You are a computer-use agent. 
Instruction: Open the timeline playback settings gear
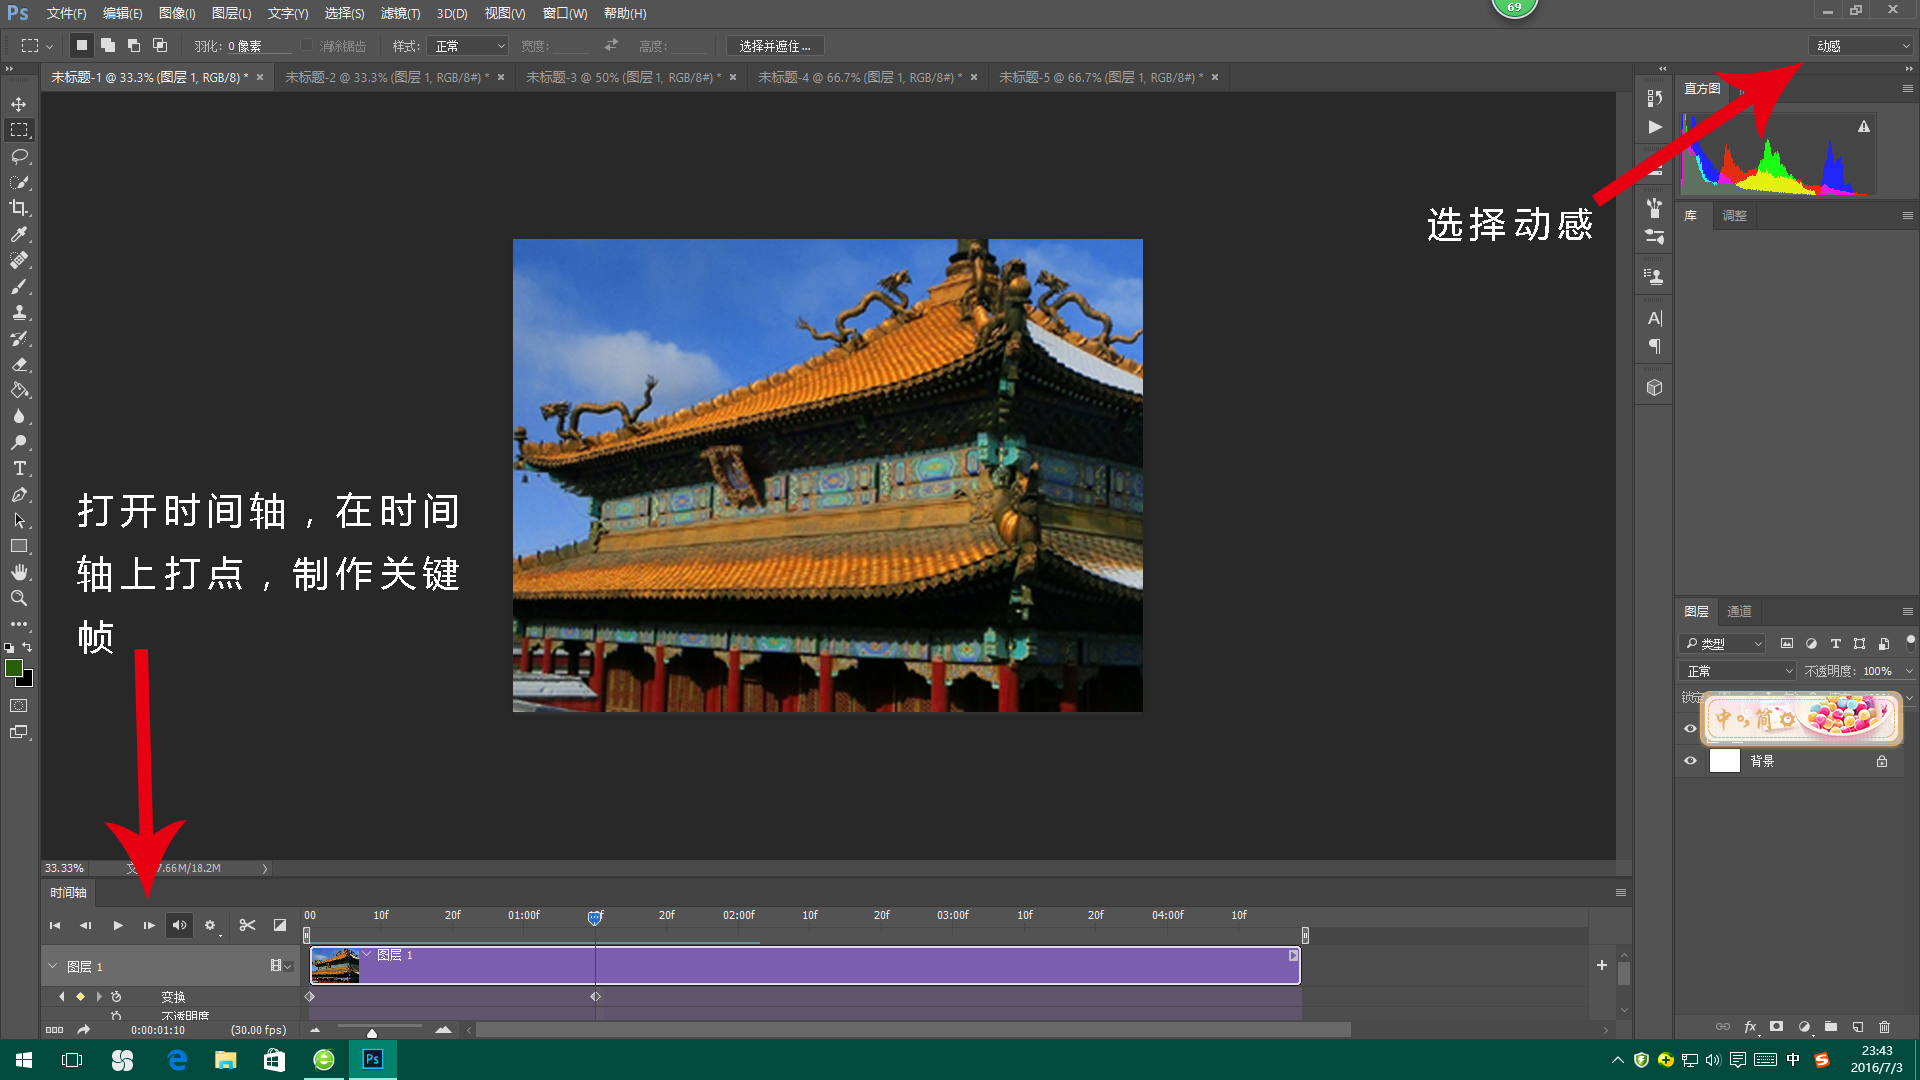click(x=210, y=925)
